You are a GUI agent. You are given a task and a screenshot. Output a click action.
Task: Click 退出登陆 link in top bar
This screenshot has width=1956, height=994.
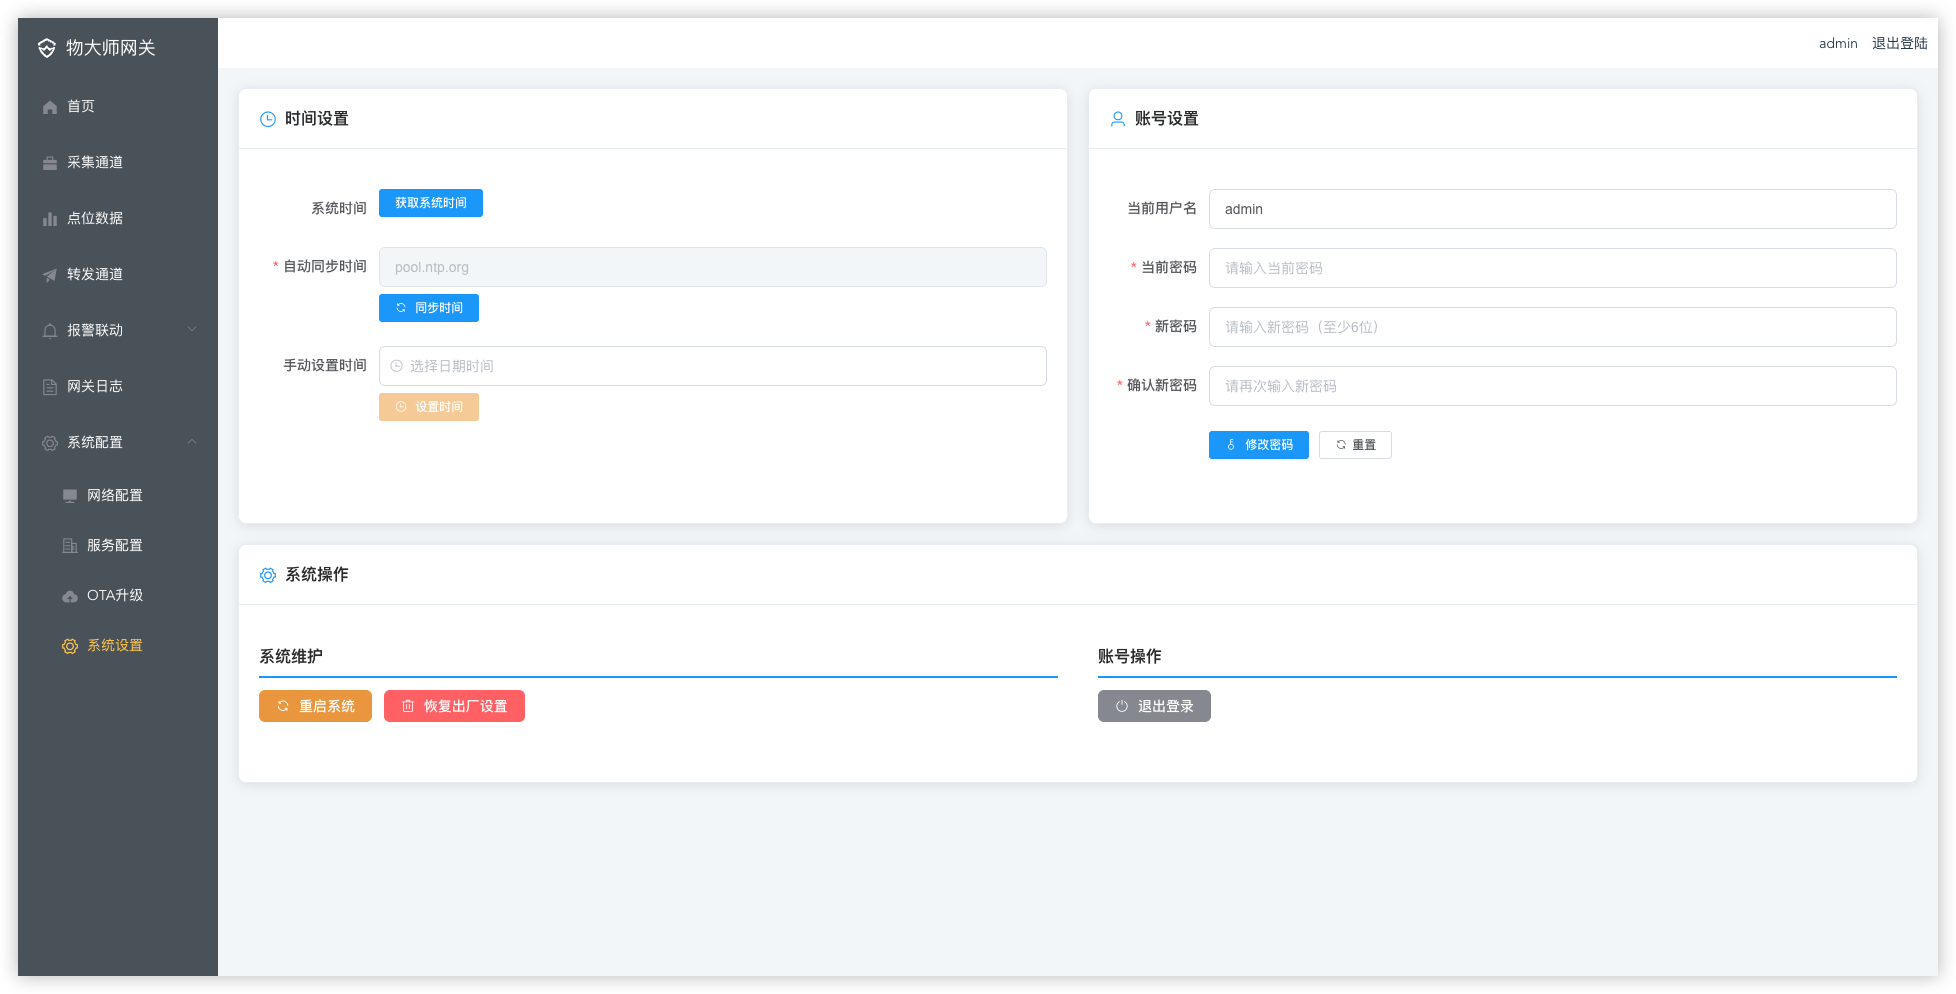(1899, 44)
